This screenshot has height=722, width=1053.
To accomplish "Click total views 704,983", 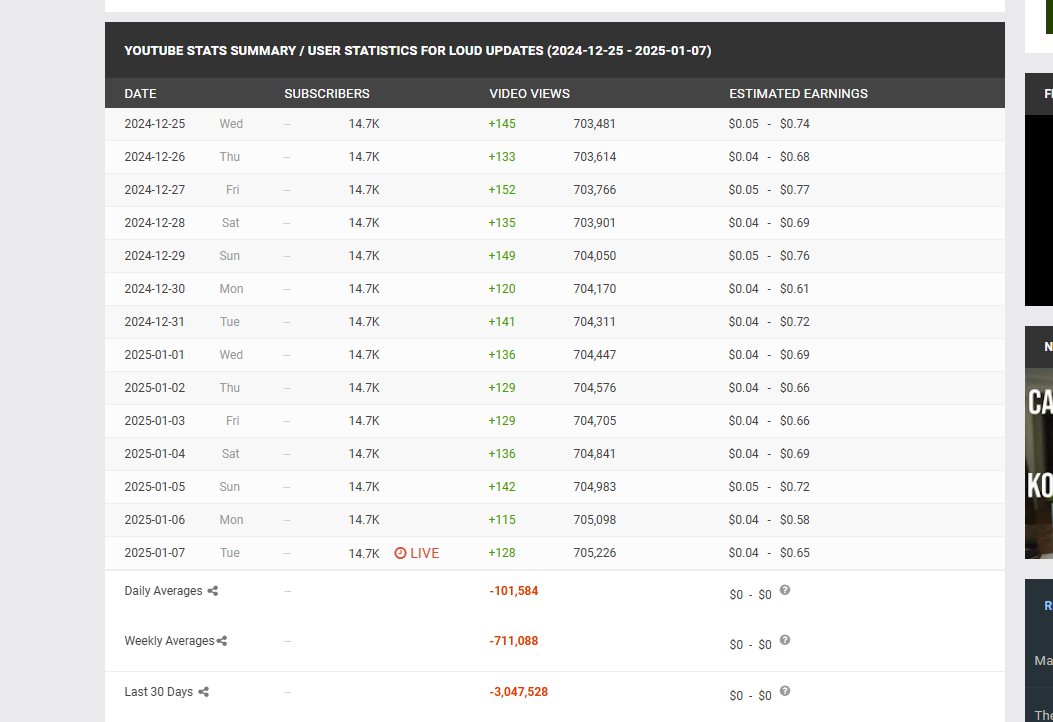I will pyautogui.click(x=594, y=486).
